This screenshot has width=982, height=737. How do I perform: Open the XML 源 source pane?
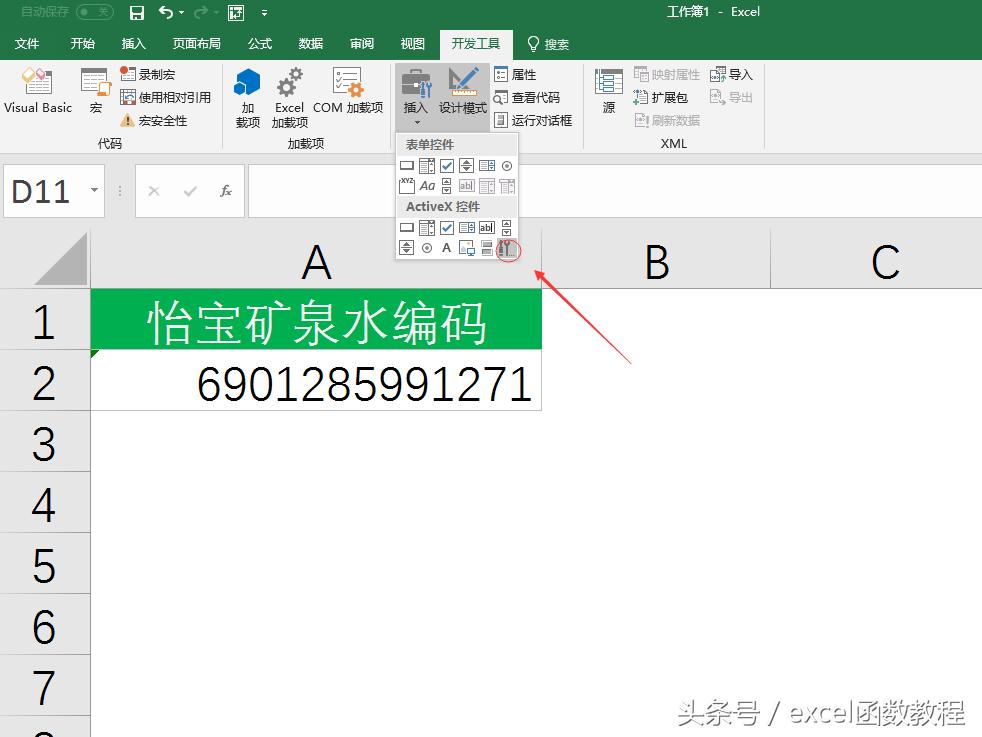(608, 93)
